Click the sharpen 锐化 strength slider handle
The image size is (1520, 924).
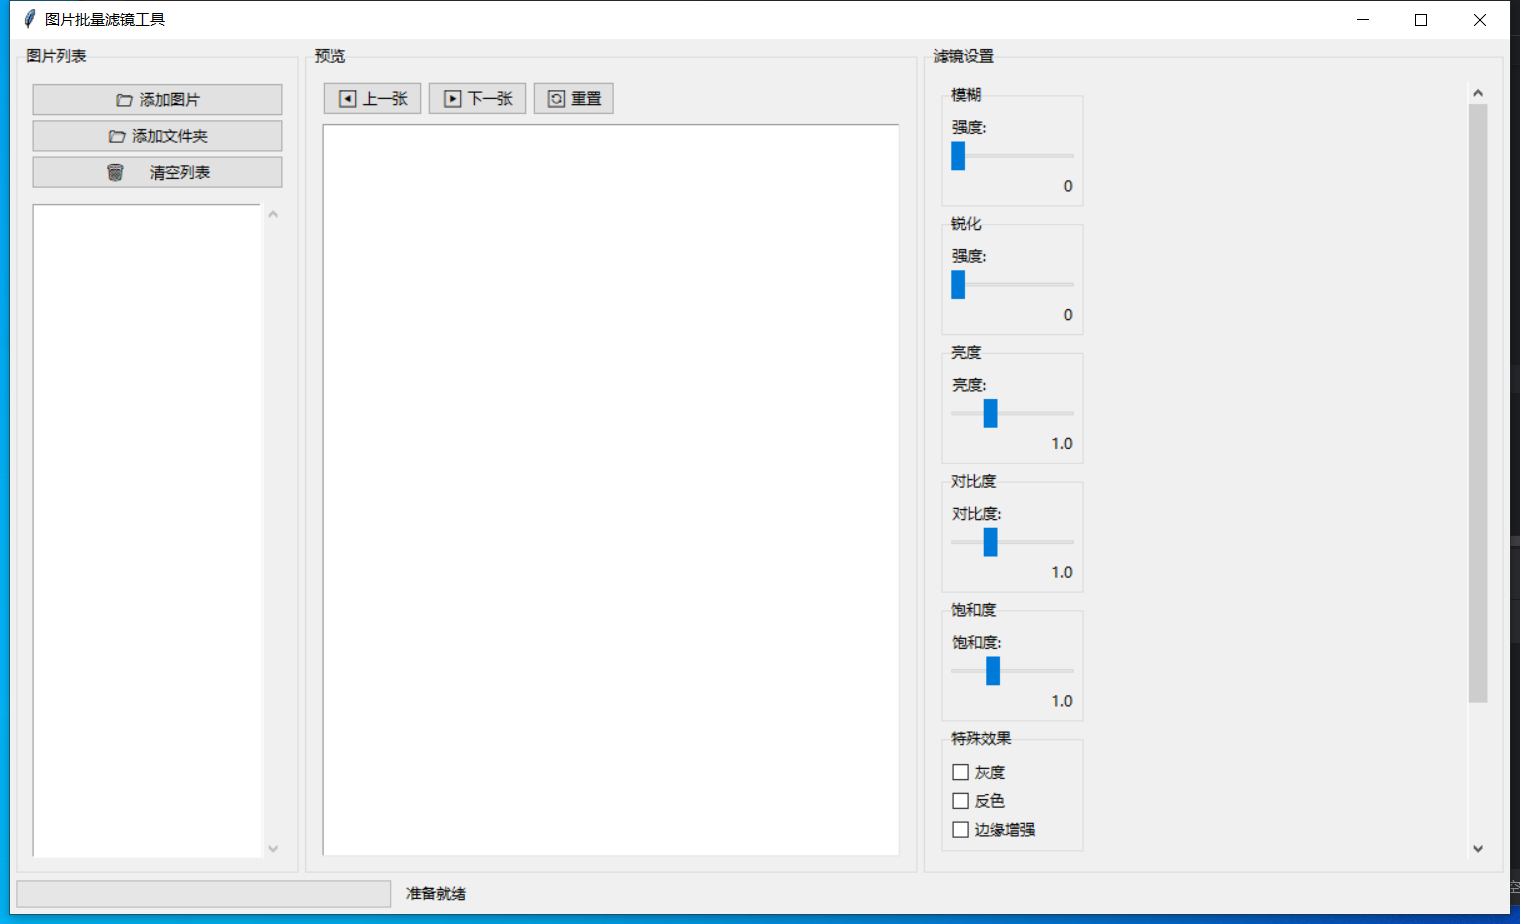click(958, 284)
